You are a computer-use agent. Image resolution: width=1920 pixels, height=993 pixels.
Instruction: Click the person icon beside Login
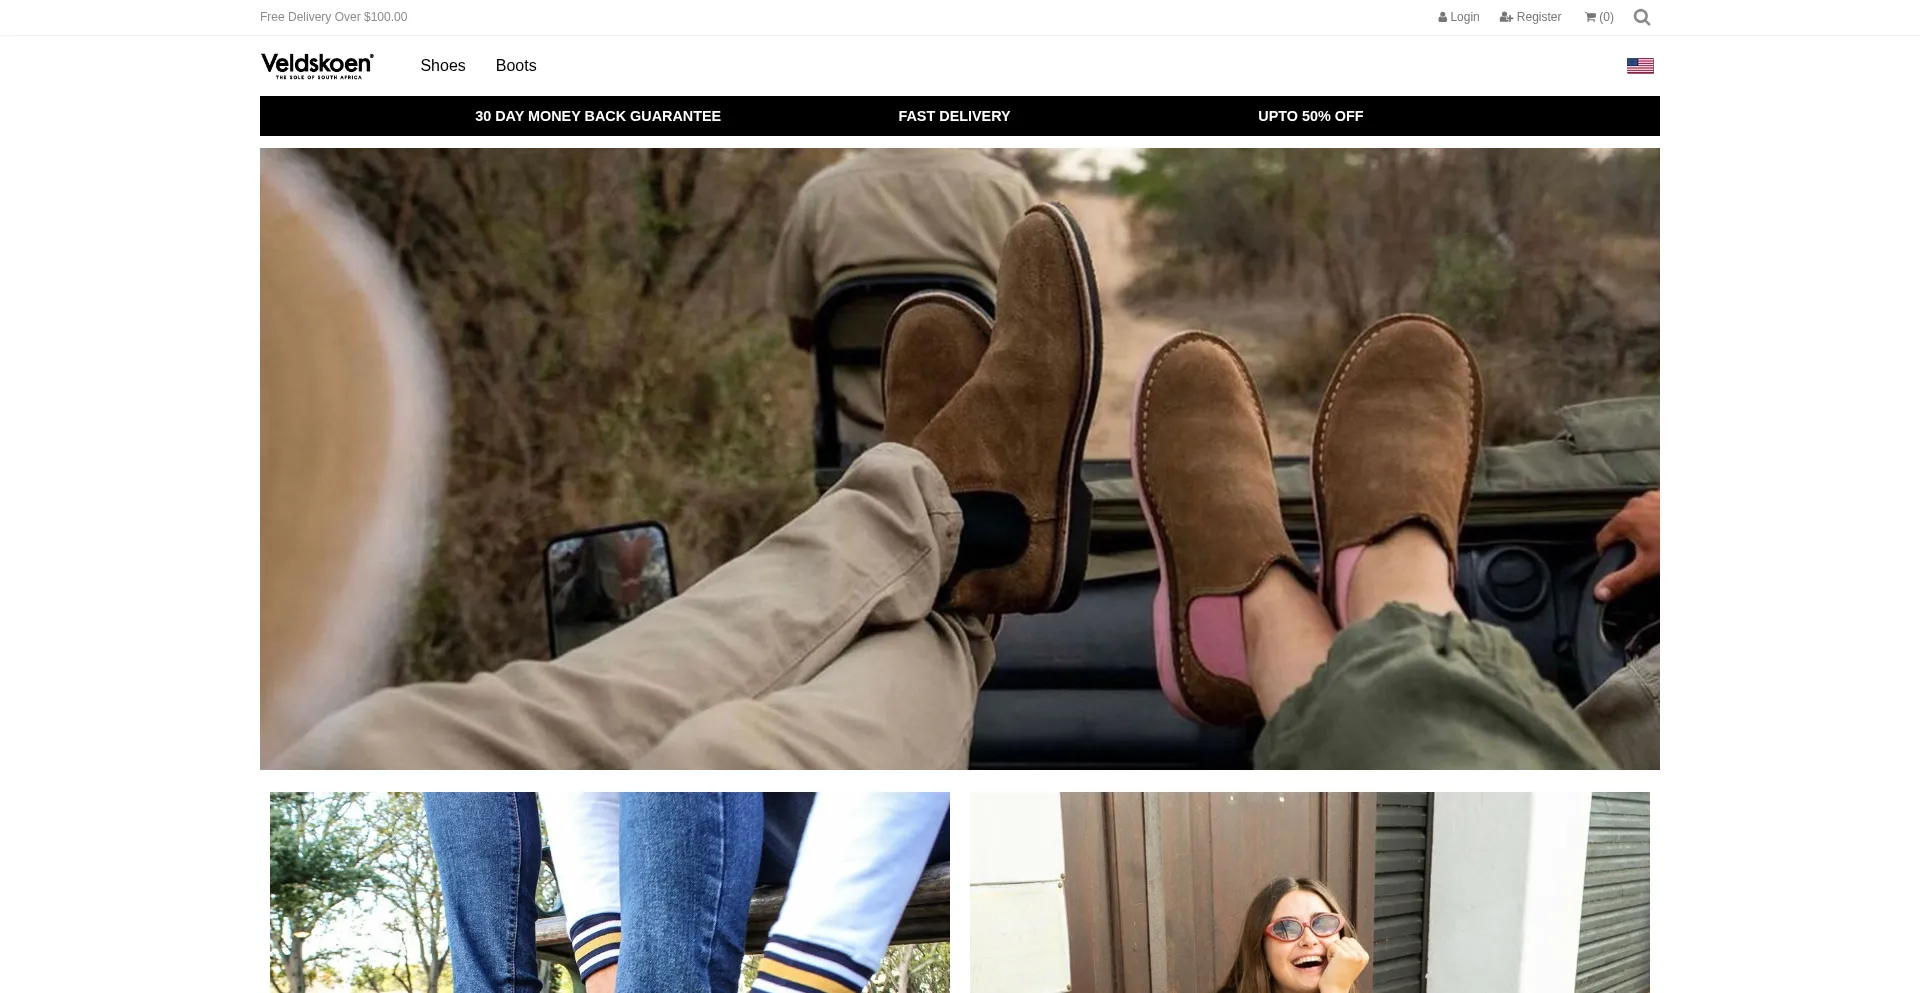[1443, 17]
